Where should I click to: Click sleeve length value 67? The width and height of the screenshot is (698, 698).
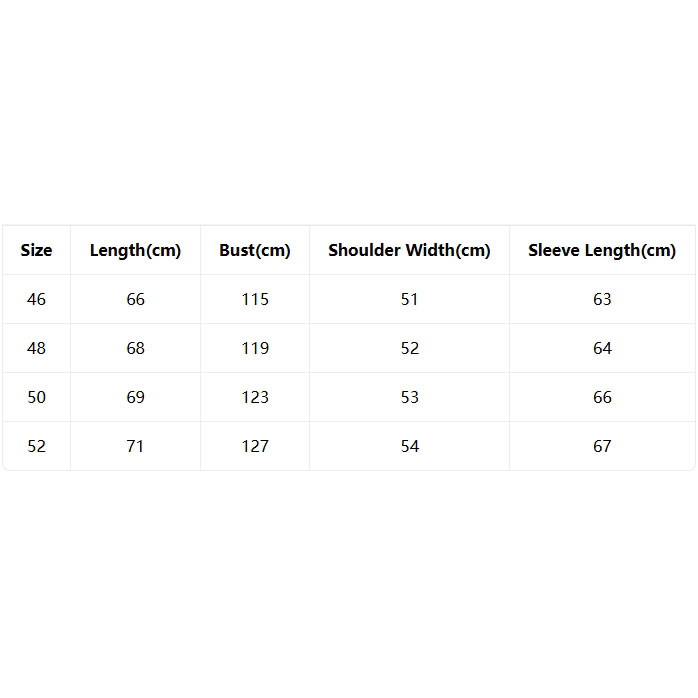[602, 446]
